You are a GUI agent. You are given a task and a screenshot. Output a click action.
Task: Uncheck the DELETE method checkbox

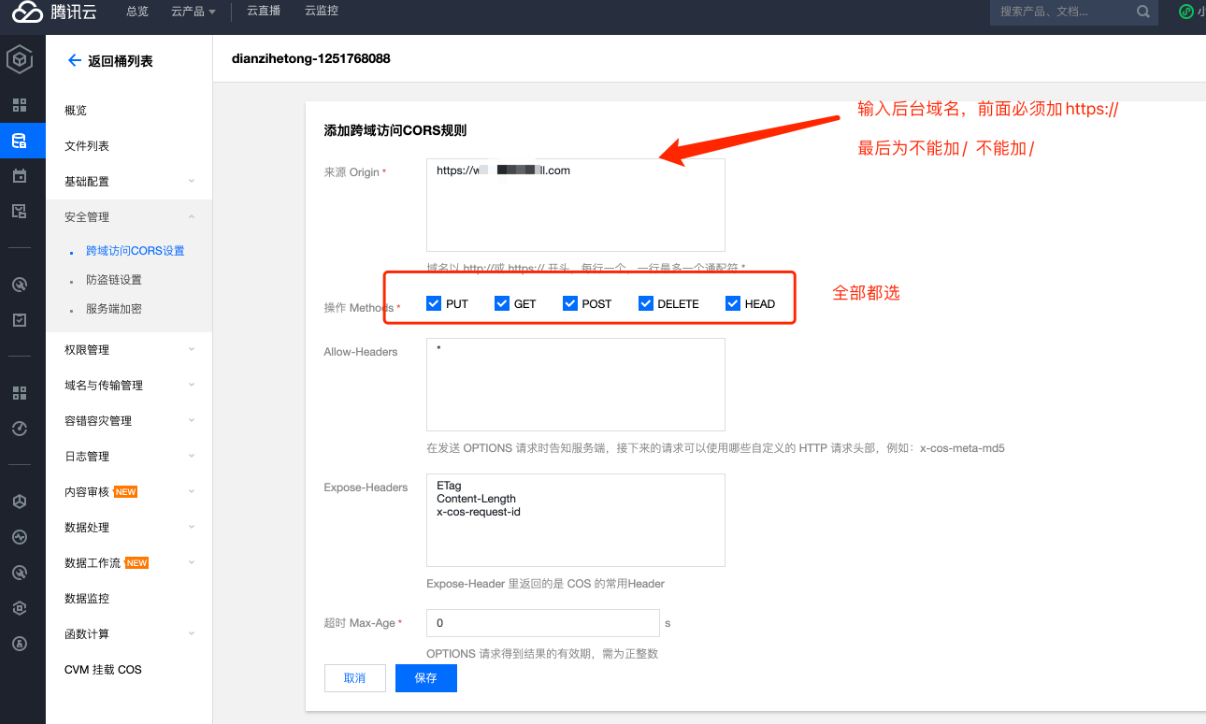coord(645,304)
